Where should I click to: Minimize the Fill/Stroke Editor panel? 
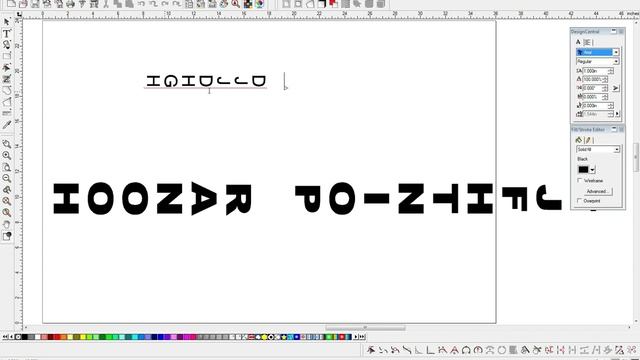[614, 129]
